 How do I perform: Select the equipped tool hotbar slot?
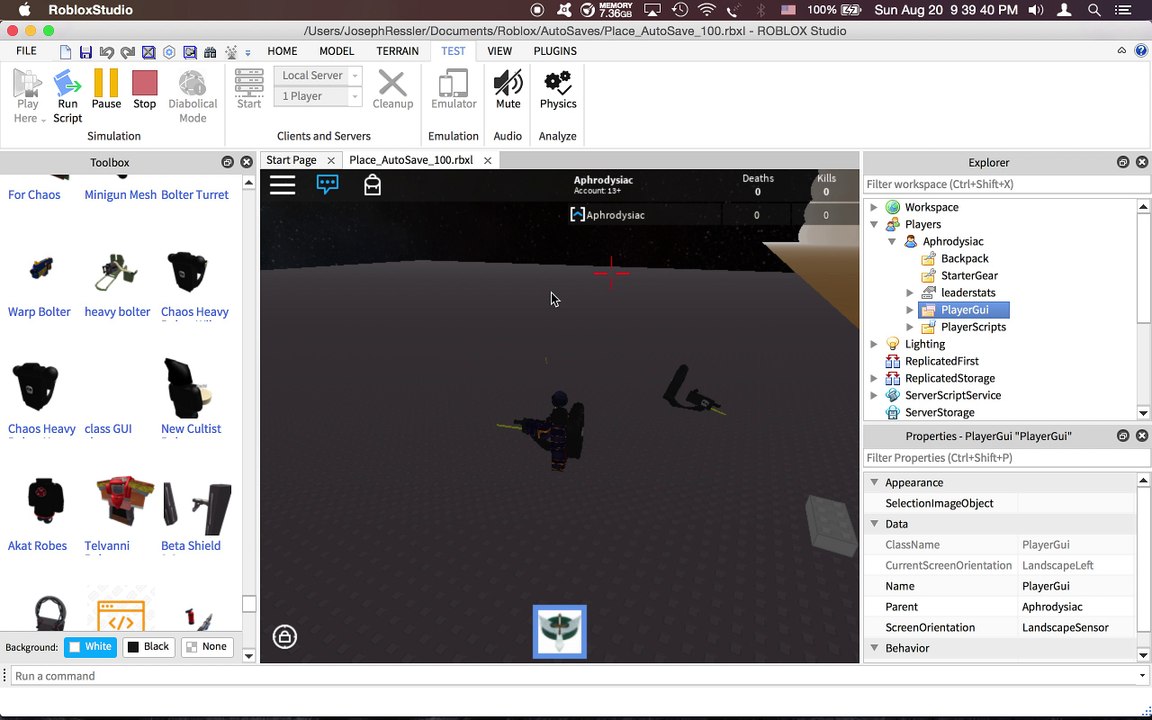[x=560, y=632]
